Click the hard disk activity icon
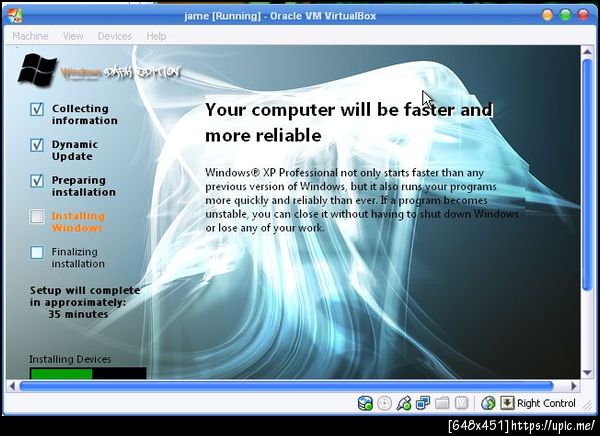 coord(365,403)
